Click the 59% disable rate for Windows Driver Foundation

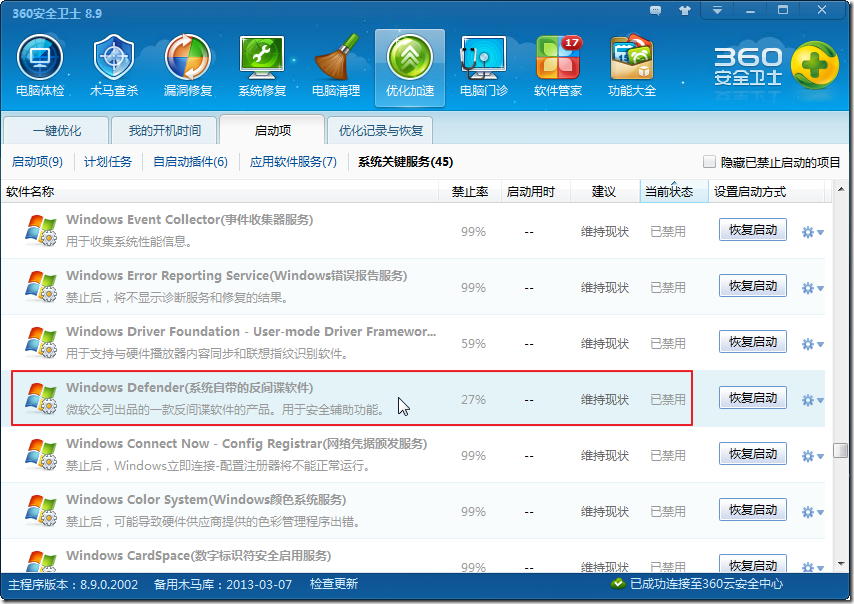pos(473,344)
